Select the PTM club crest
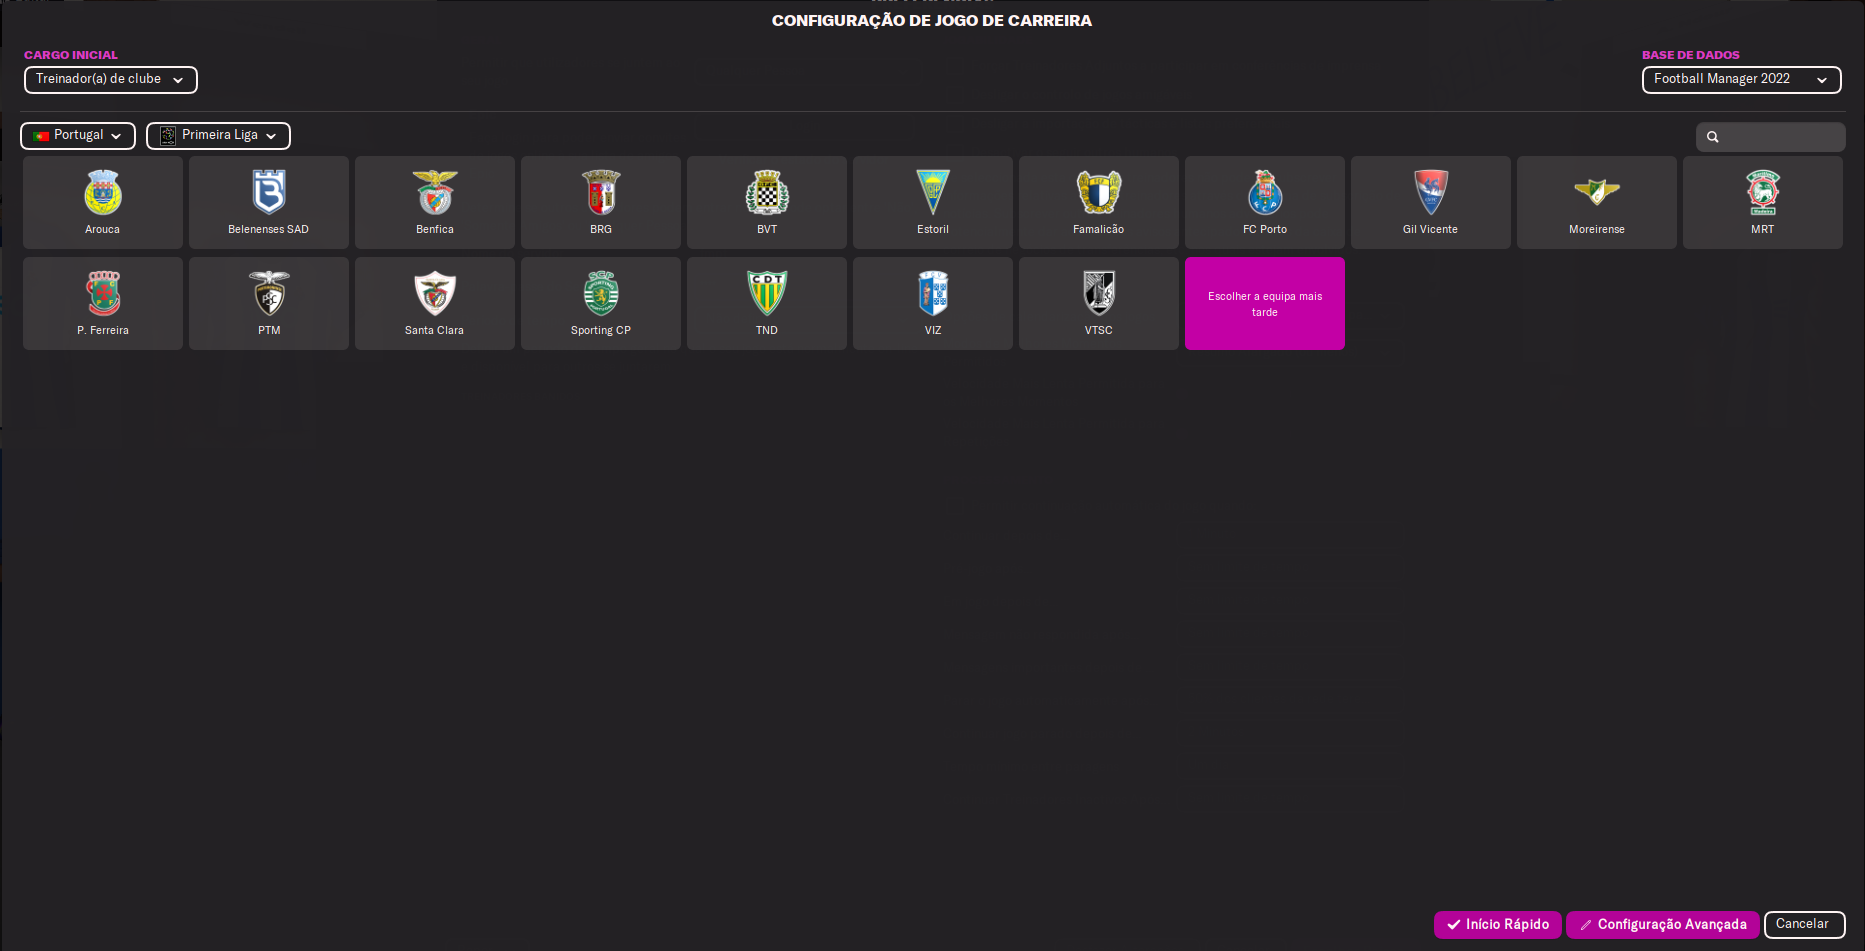 coord(269,293)
